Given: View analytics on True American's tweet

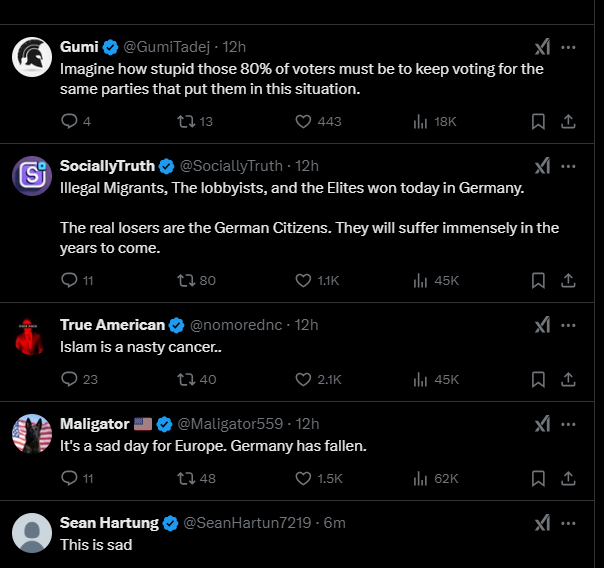Looking at the screenshot, I should click(420, 379).
